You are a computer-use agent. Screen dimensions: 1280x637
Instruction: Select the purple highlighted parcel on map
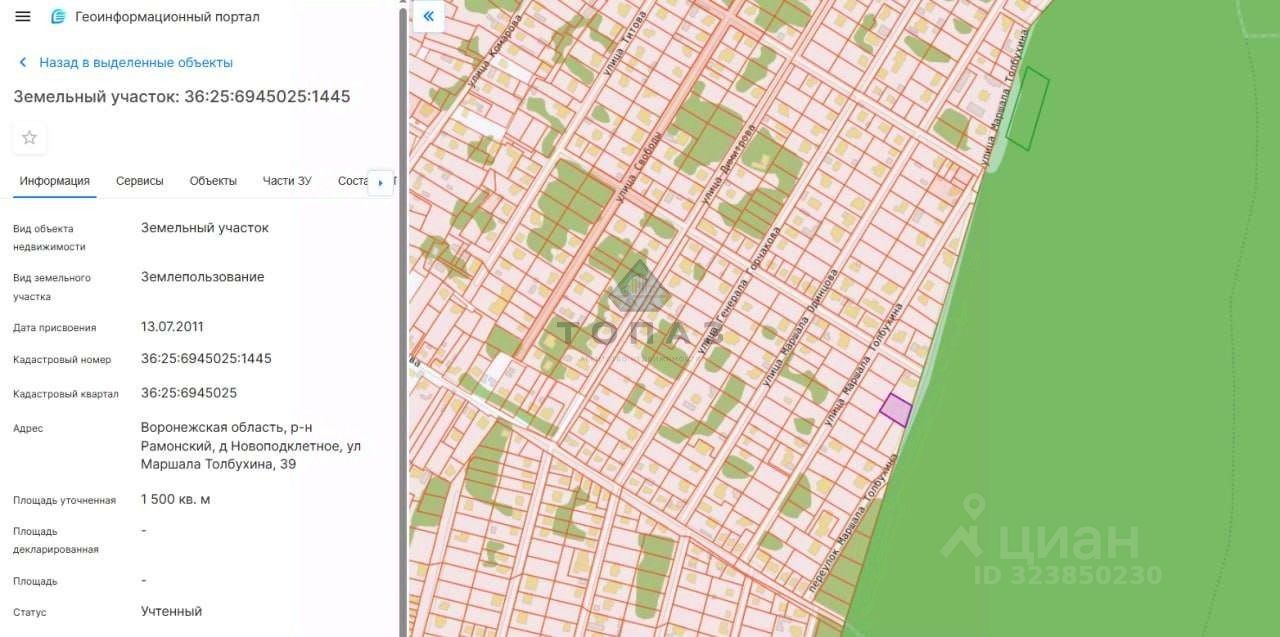[x=896, y=410]
